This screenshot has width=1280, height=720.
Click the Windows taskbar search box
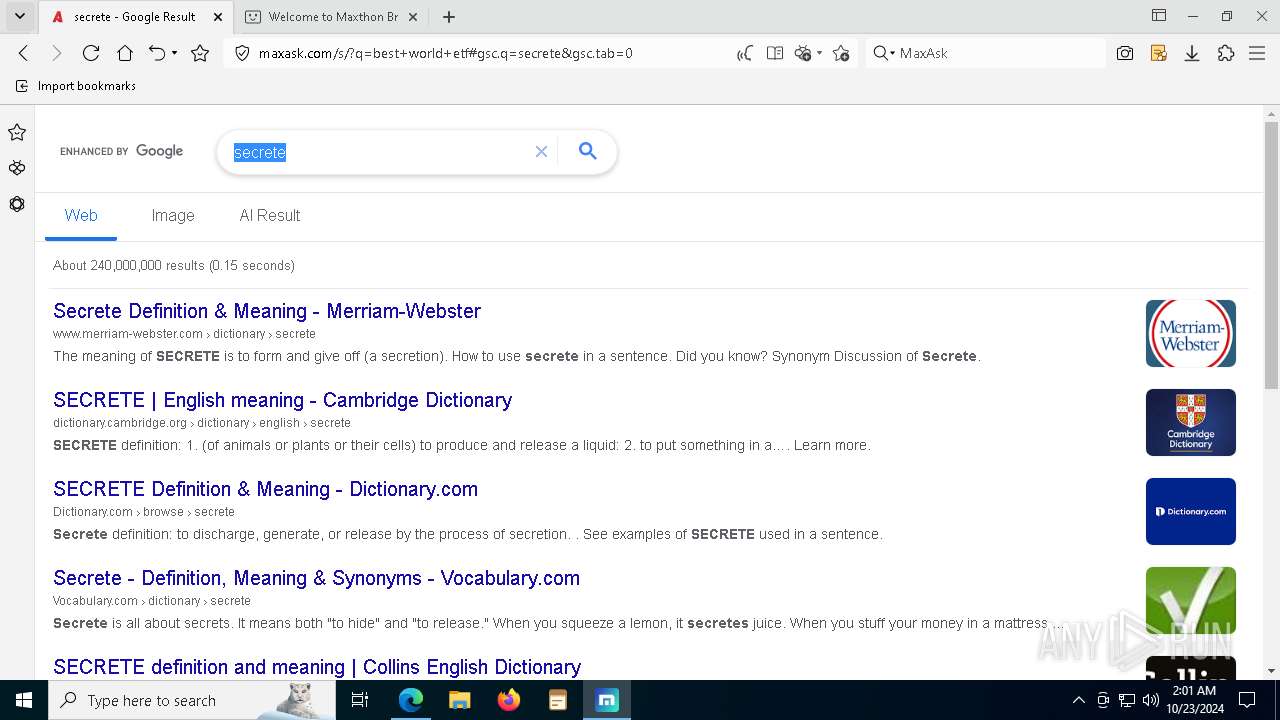point(192,700)
